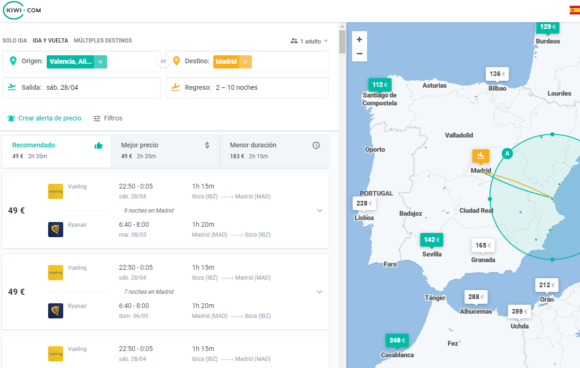This screenshot has height=368, width=580.
Task: Click the Badajoz label on map
Action: [x=411, y=213]
